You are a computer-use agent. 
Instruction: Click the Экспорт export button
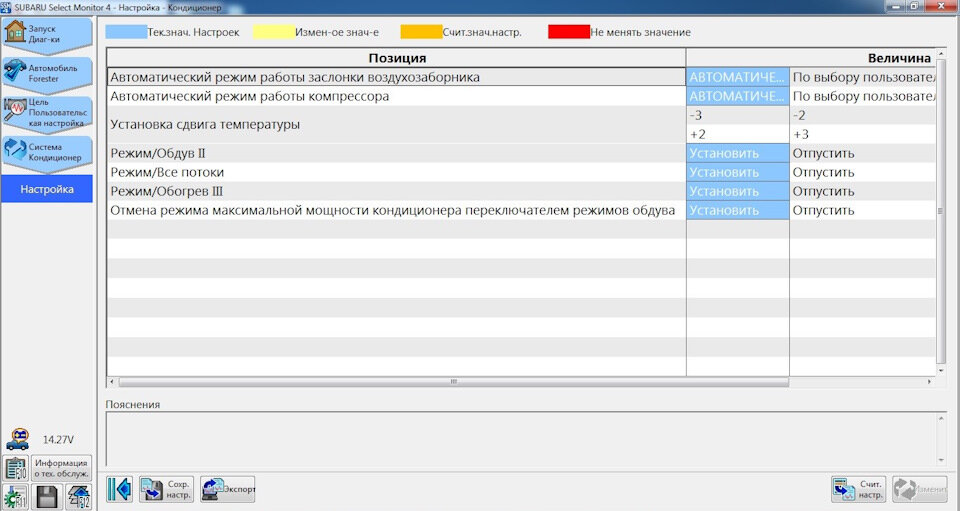tap(228, 489)
